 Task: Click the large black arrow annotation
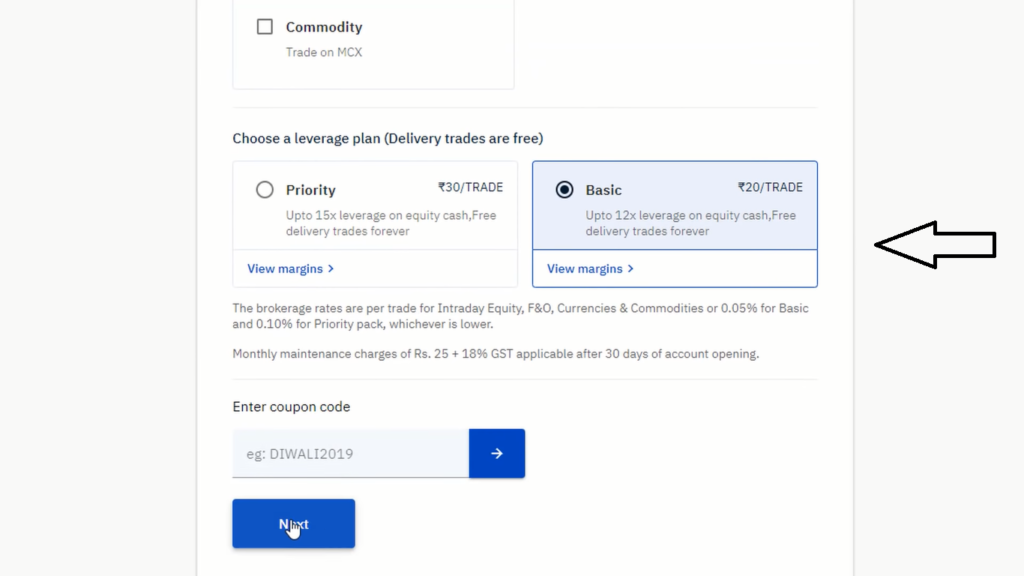point(935,245)
